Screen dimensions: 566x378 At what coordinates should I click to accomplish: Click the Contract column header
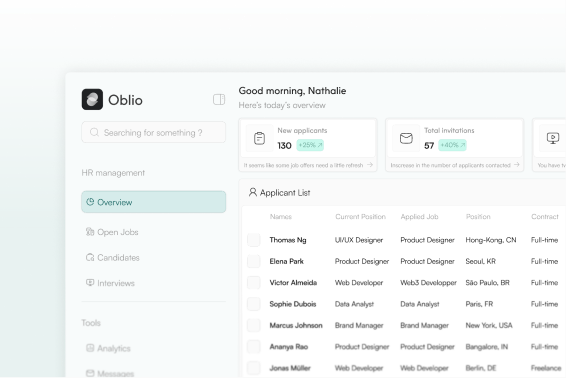(x=545, y=217)
